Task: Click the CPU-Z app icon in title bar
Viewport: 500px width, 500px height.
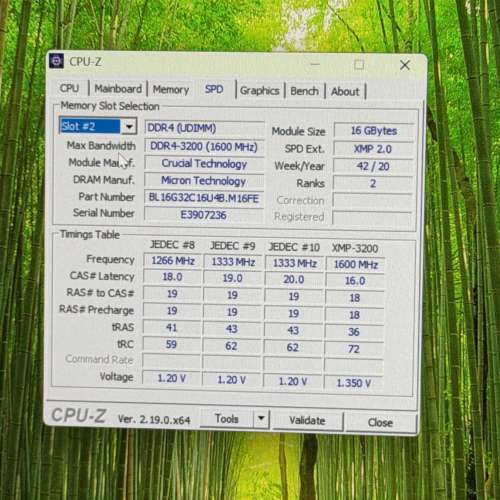Action: tap(56, 61)
